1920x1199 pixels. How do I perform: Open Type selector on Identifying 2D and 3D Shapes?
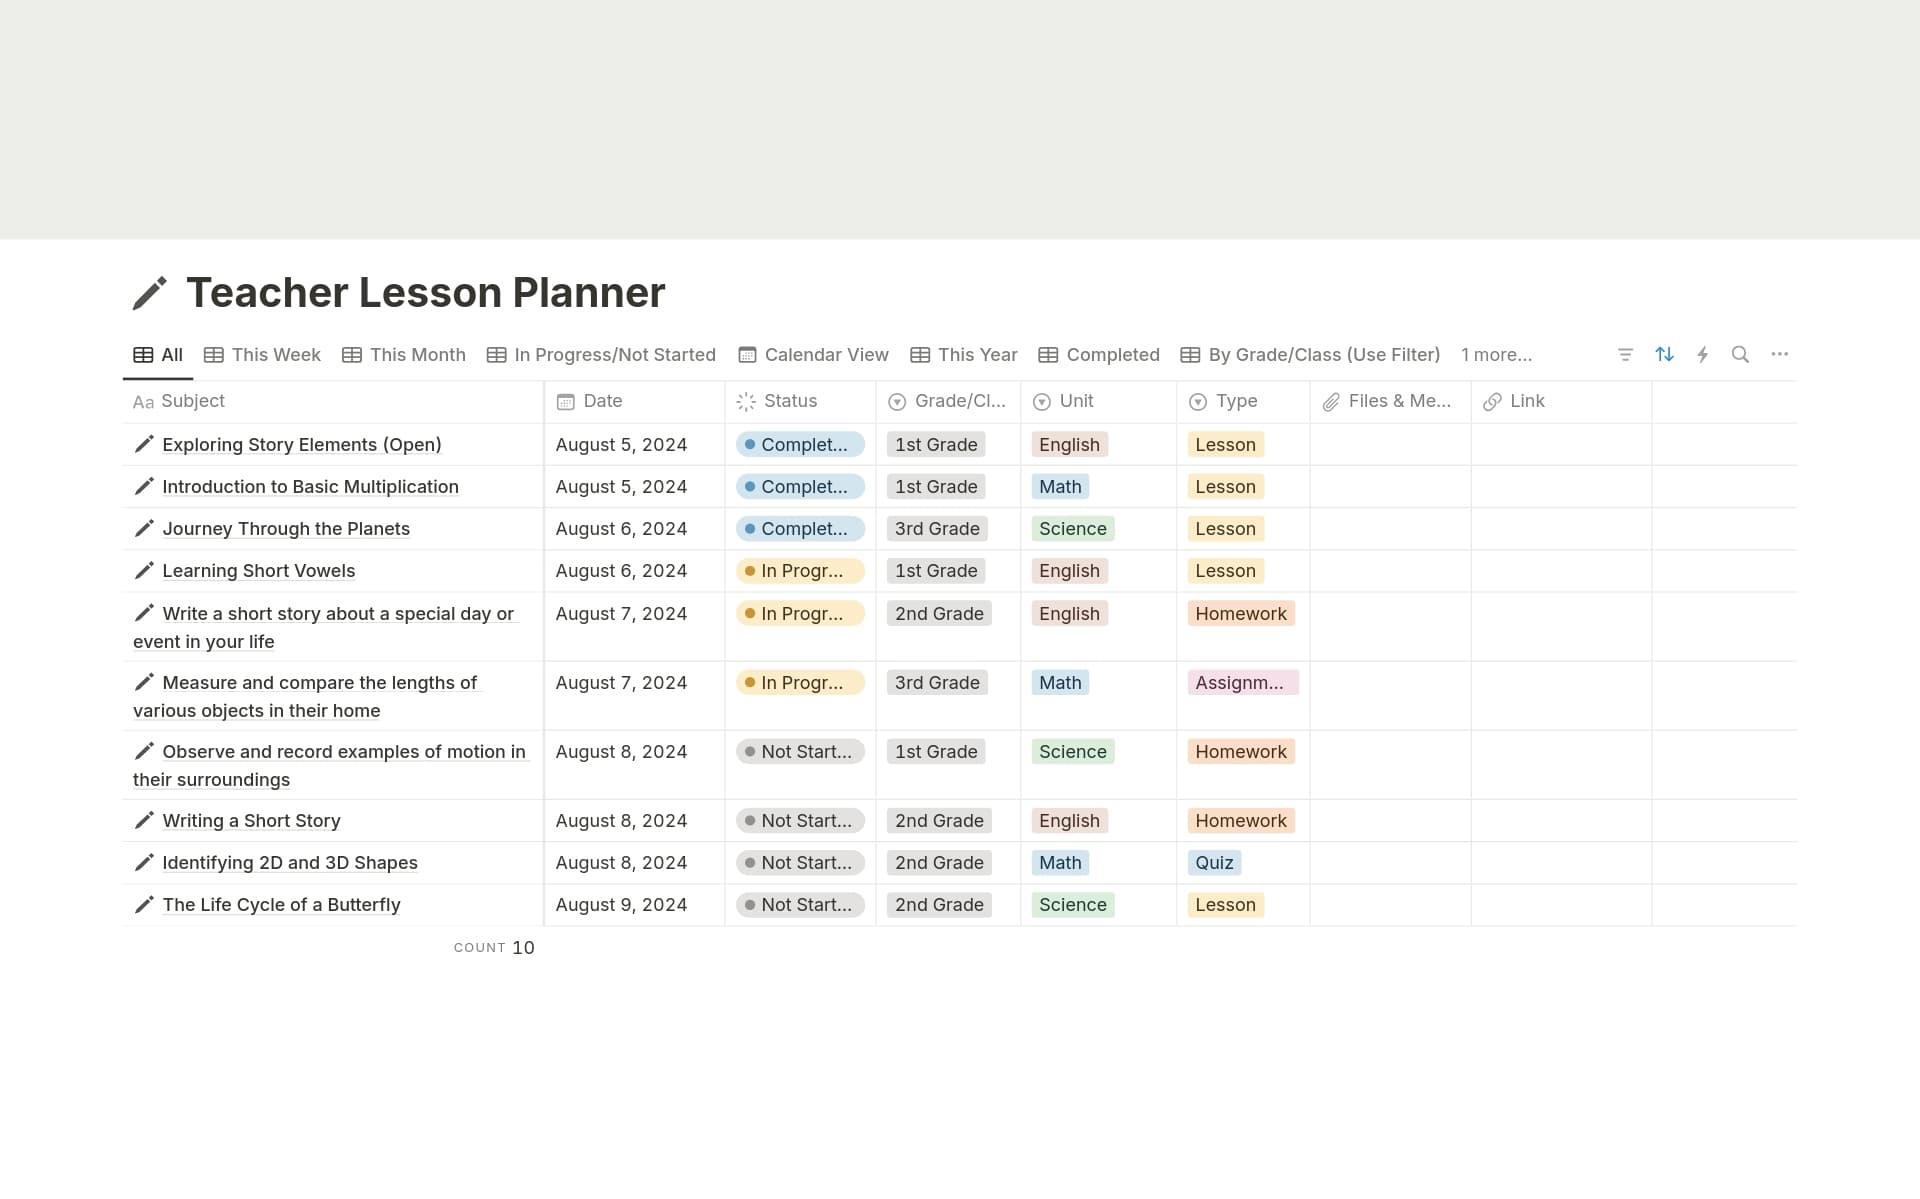click(x=1214, y=862)
